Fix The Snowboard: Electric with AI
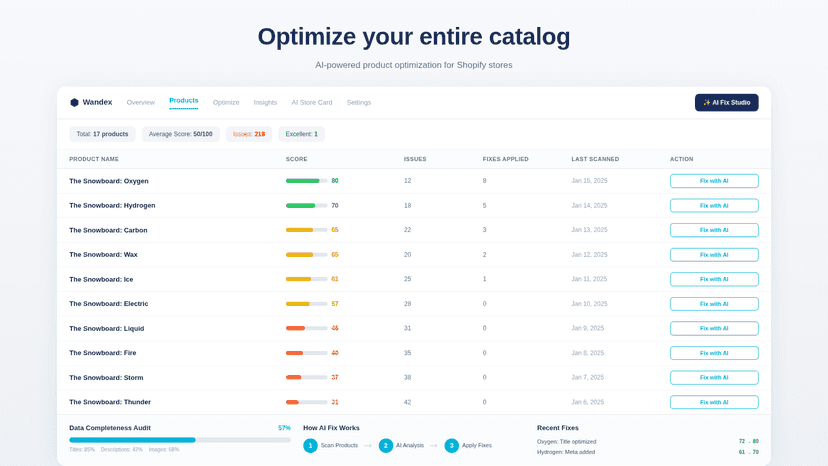828x466 pixels. tap(714, 304)
